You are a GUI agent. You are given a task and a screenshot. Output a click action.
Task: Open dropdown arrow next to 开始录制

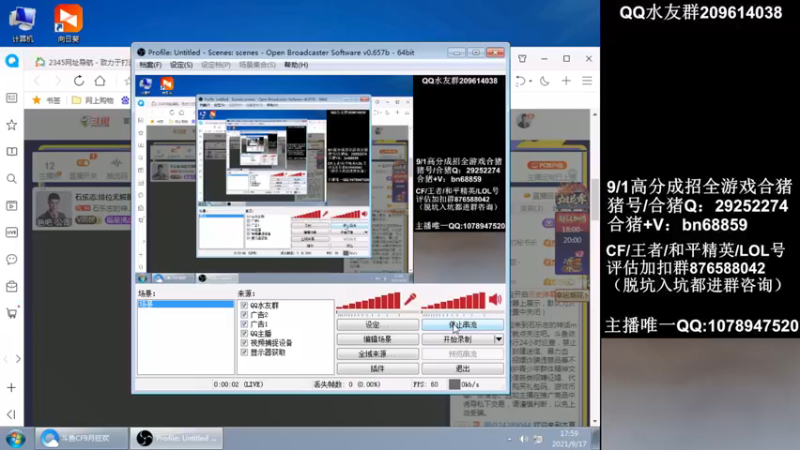pos(498,339)
